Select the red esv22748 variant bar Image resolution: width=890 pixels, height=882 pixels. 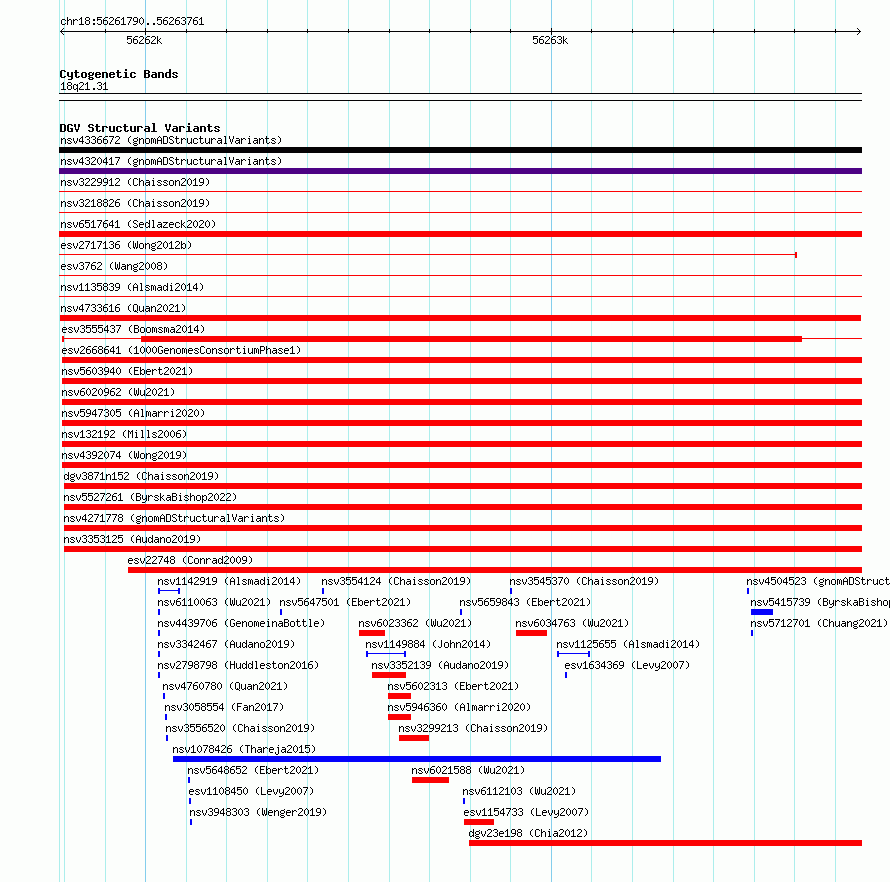pyautogui.click(x=495, y=570)
